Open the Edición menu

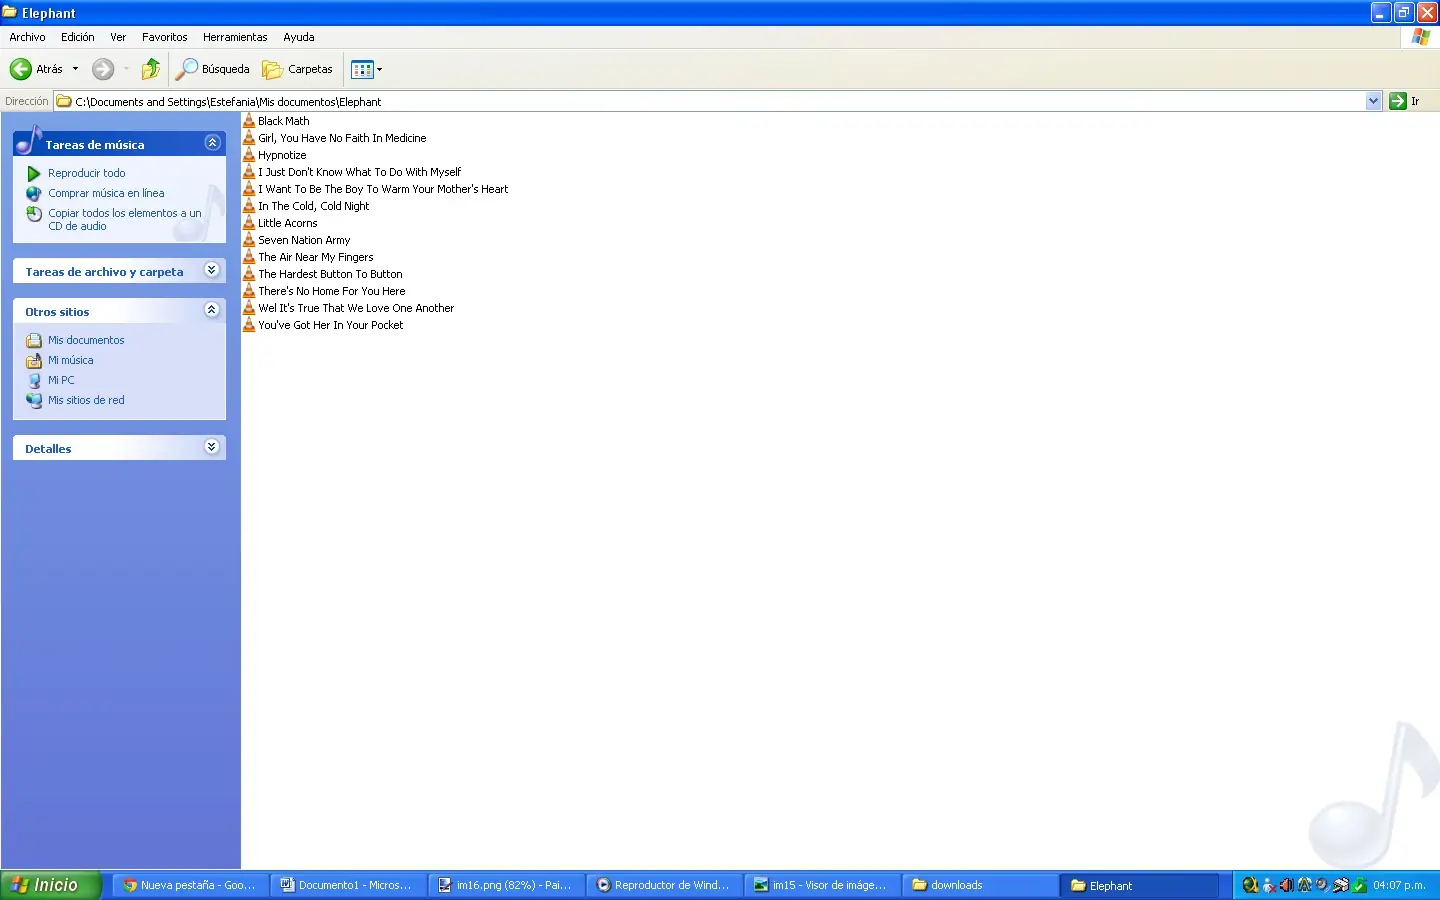point(78,37)
